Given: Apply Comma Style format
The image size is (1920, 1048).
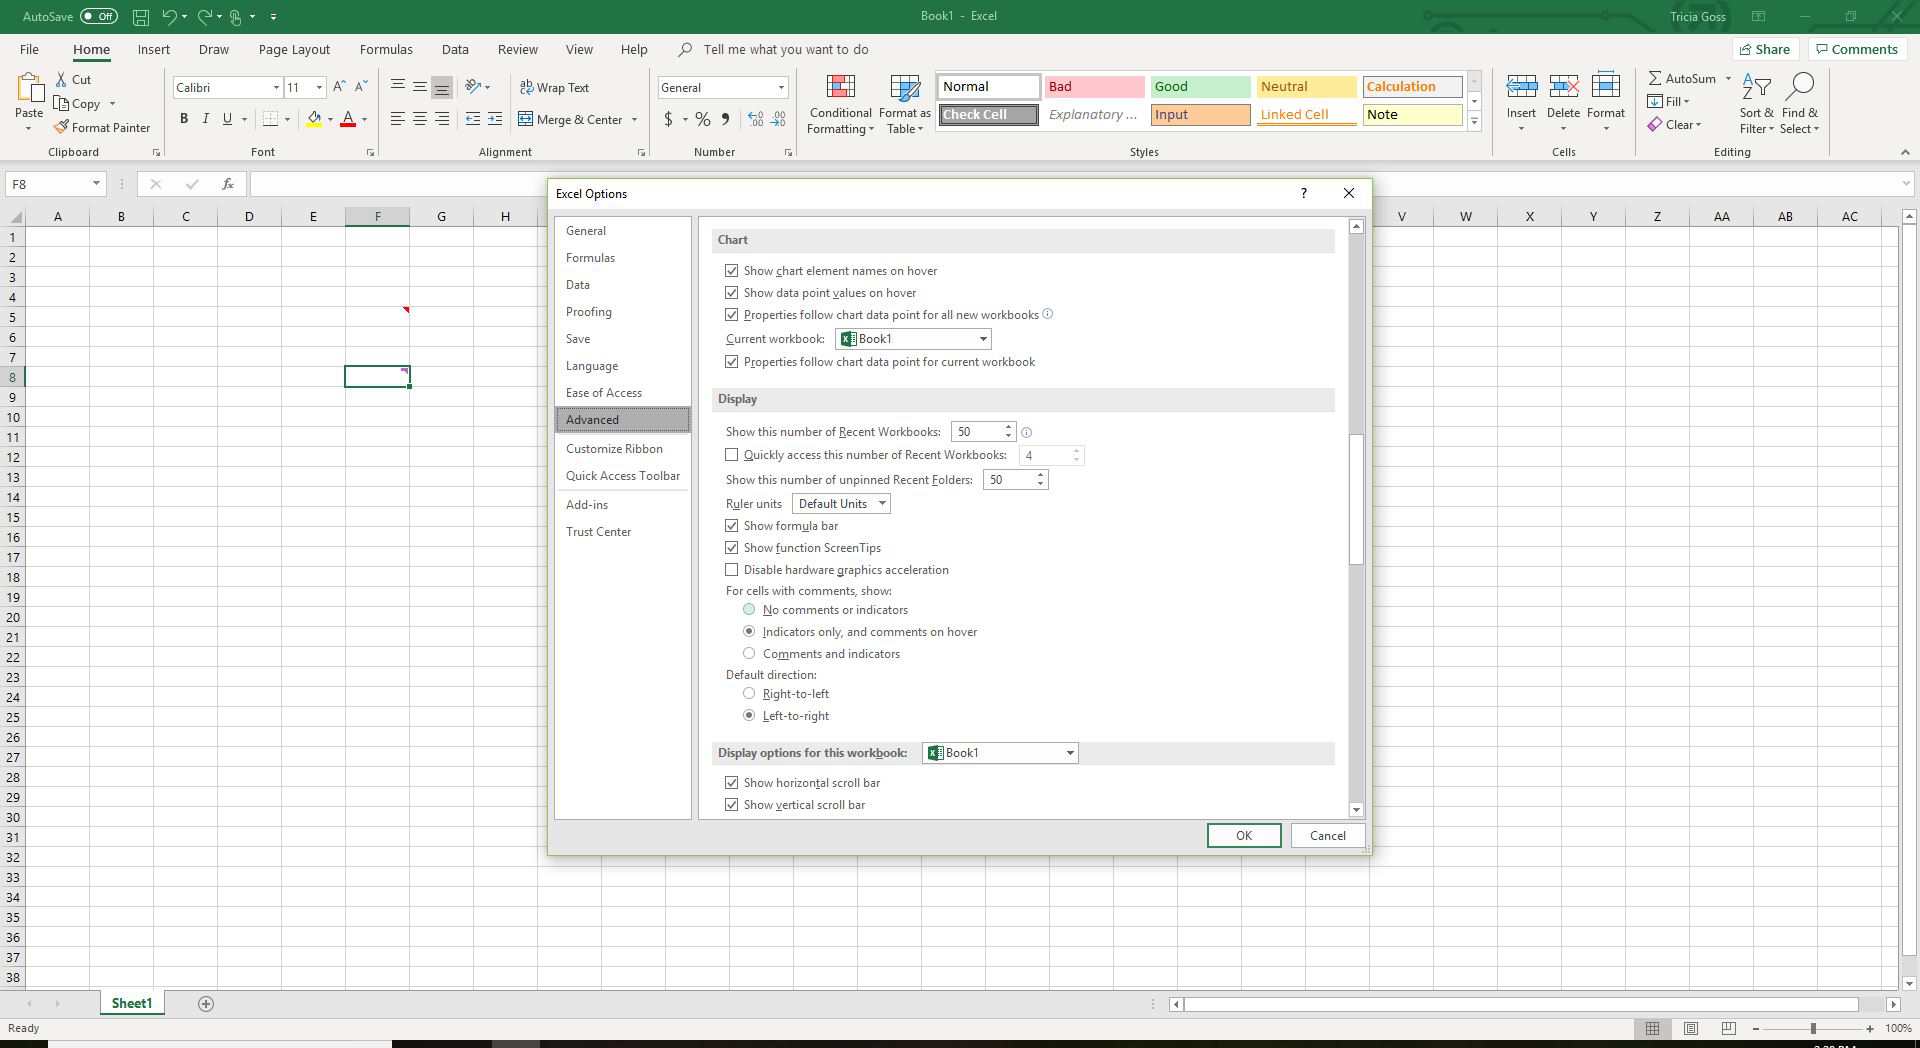Looking at the screenshot, I should [x=726, y=119].
